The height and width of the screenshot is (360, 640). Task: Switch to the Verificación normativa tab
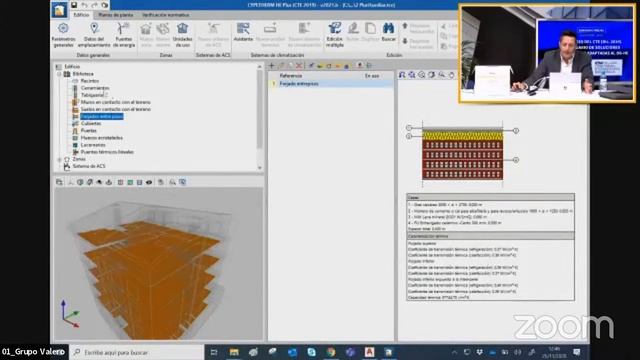[166, 15]
